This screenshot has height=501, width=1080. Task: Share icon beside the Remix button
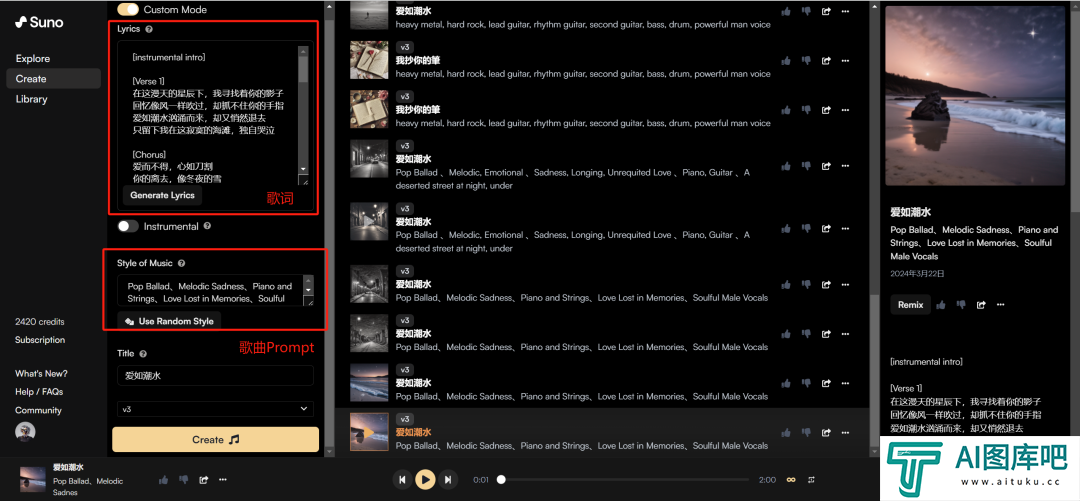coord(981,305)
